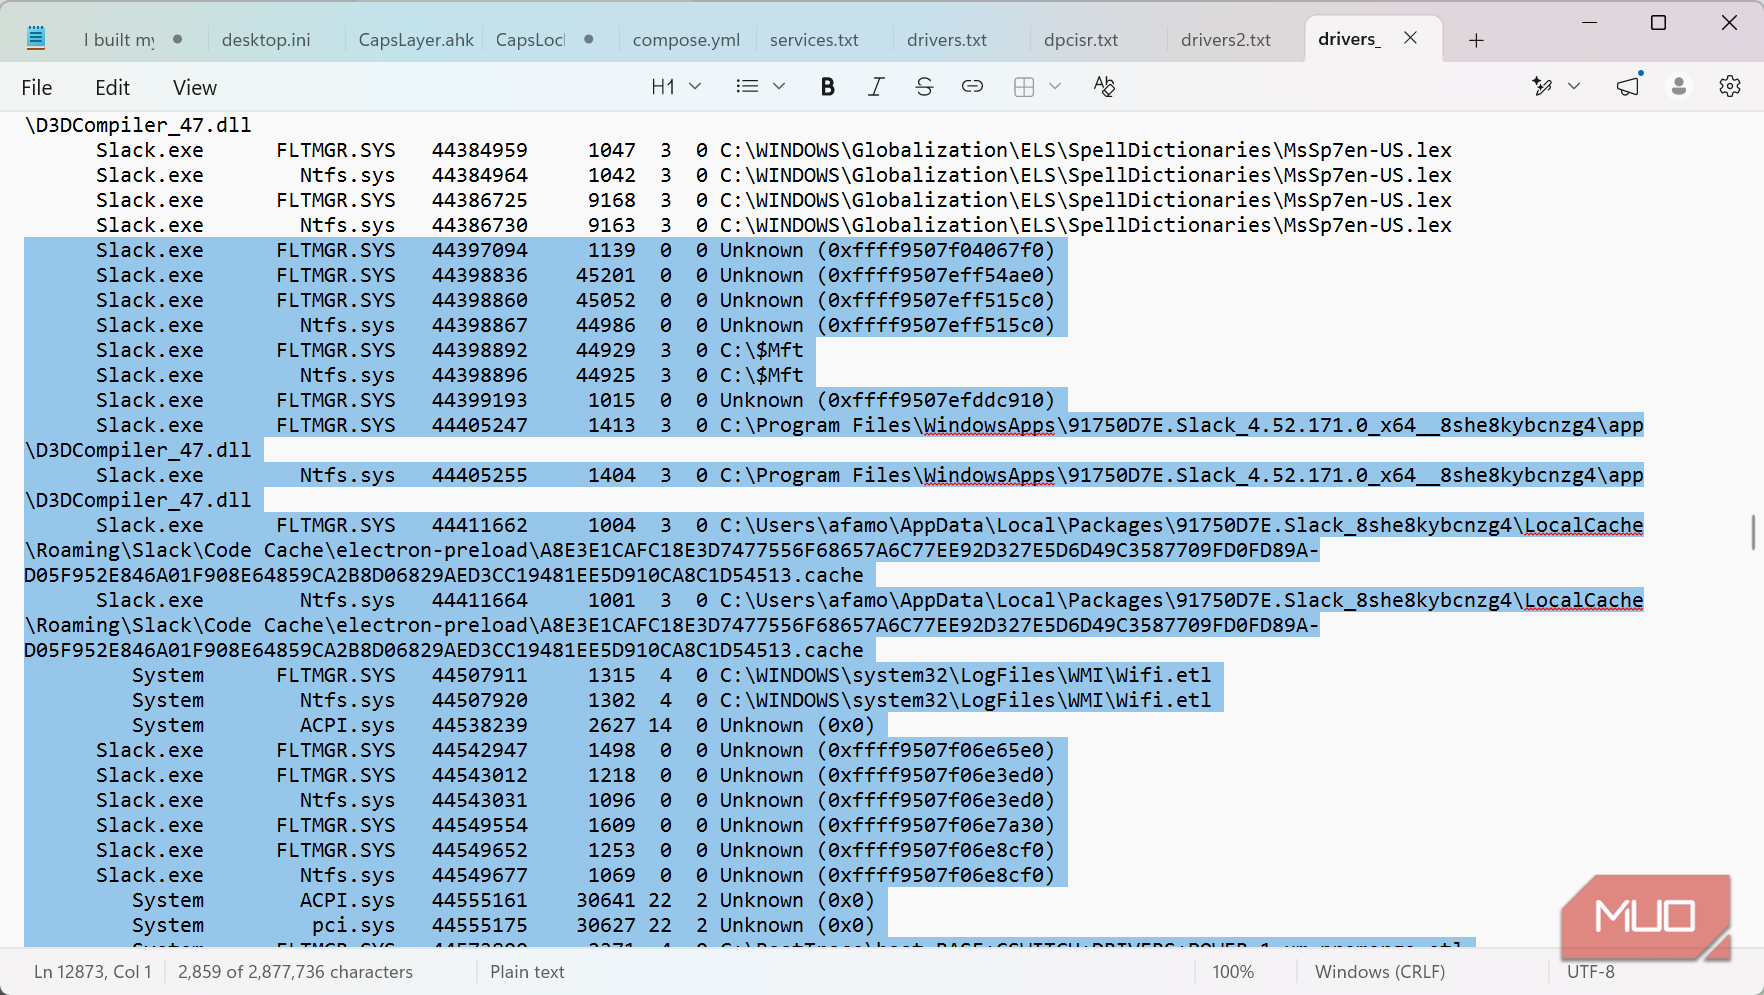This screenshot has height=995, width=1764.
Task: Add a new tab with the plus button
Action: click(x=1476, y=40)
